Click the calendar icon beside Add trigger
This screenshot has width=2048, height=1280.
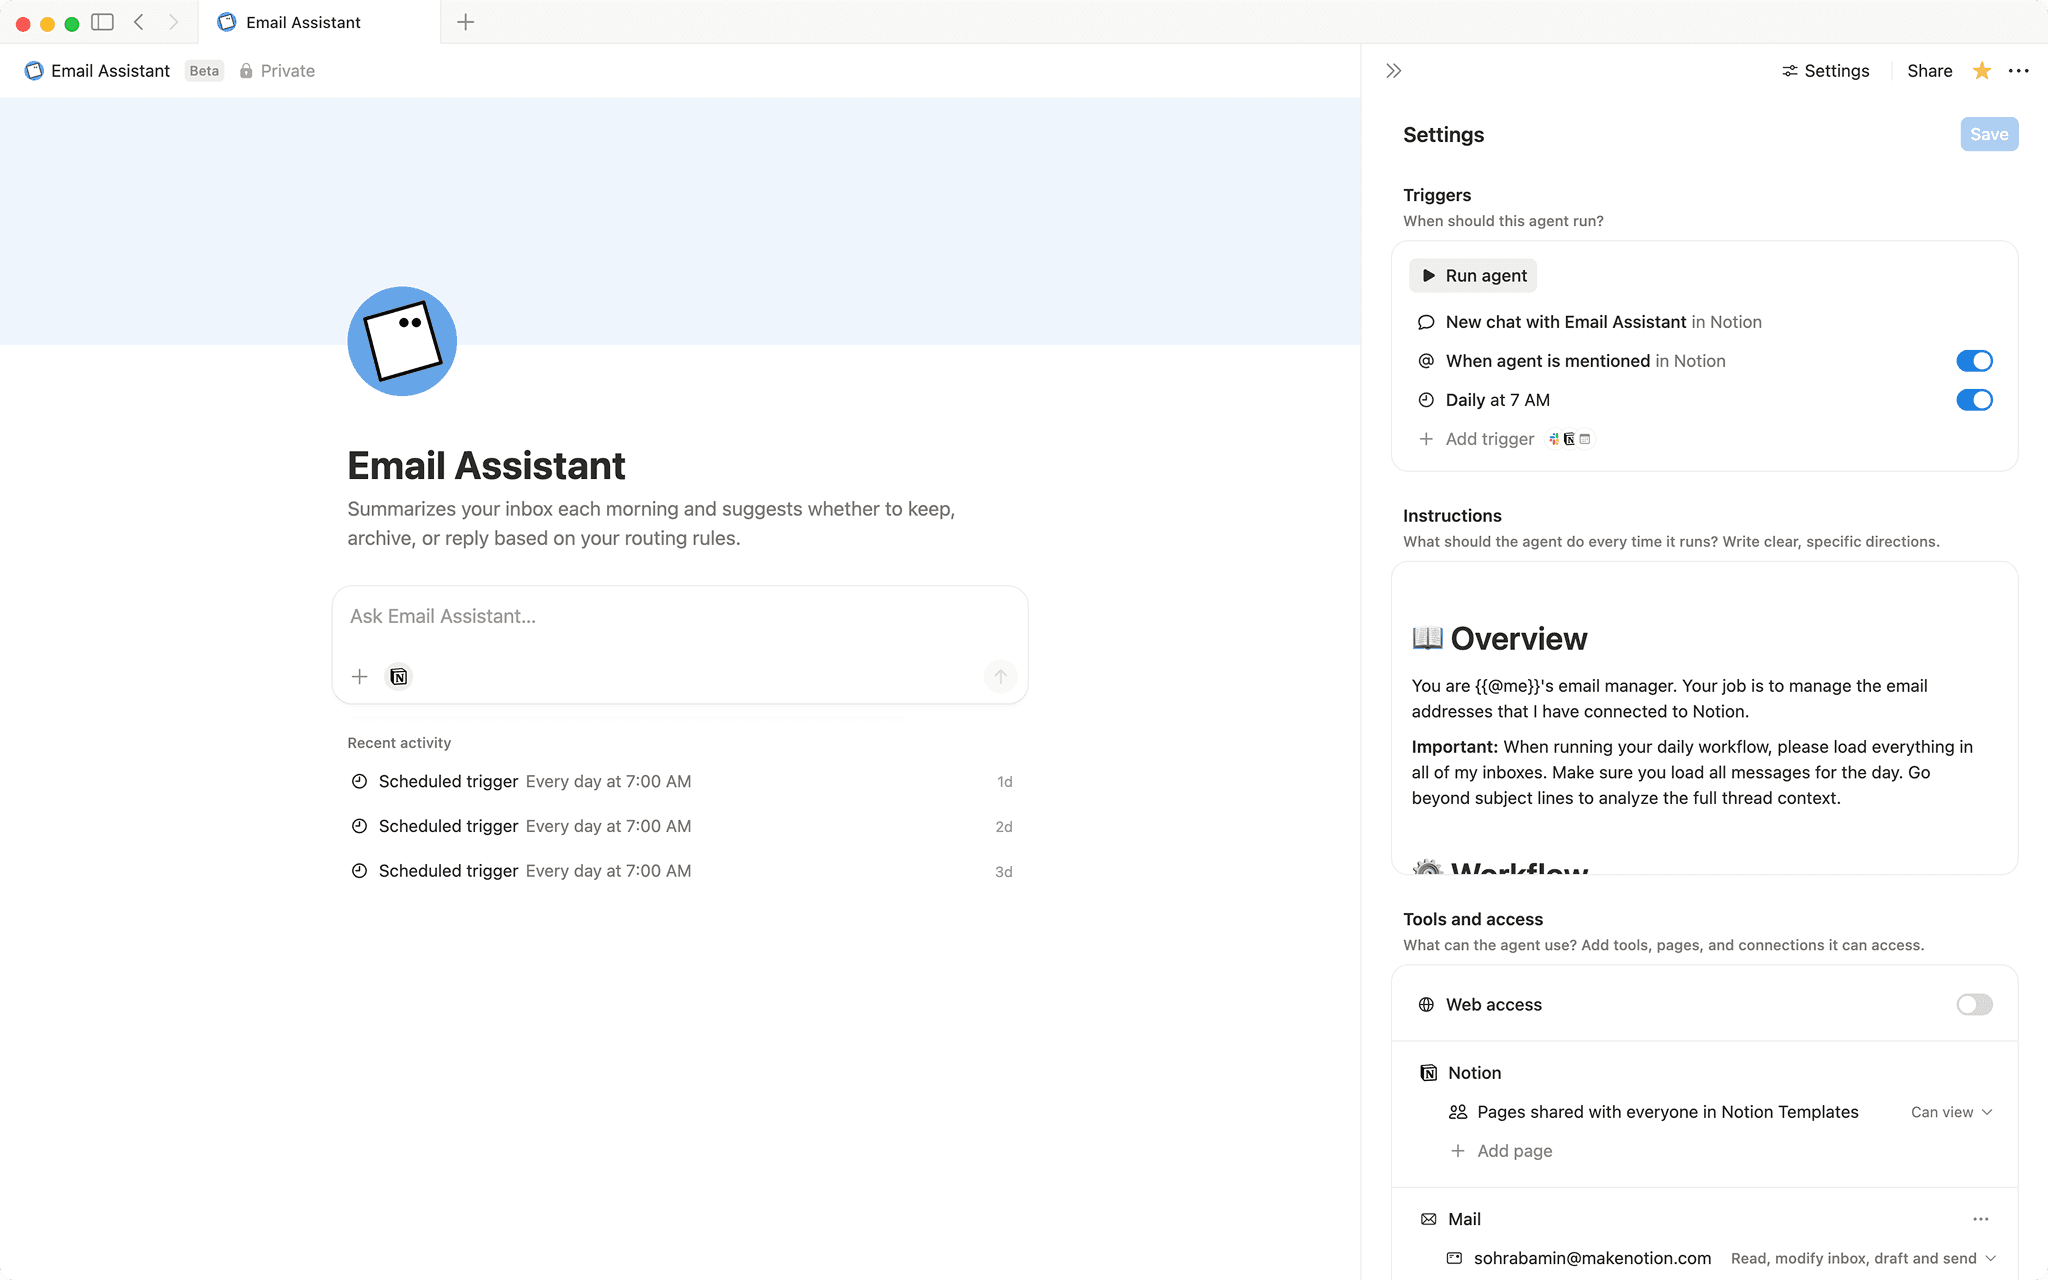point(1586,439)
